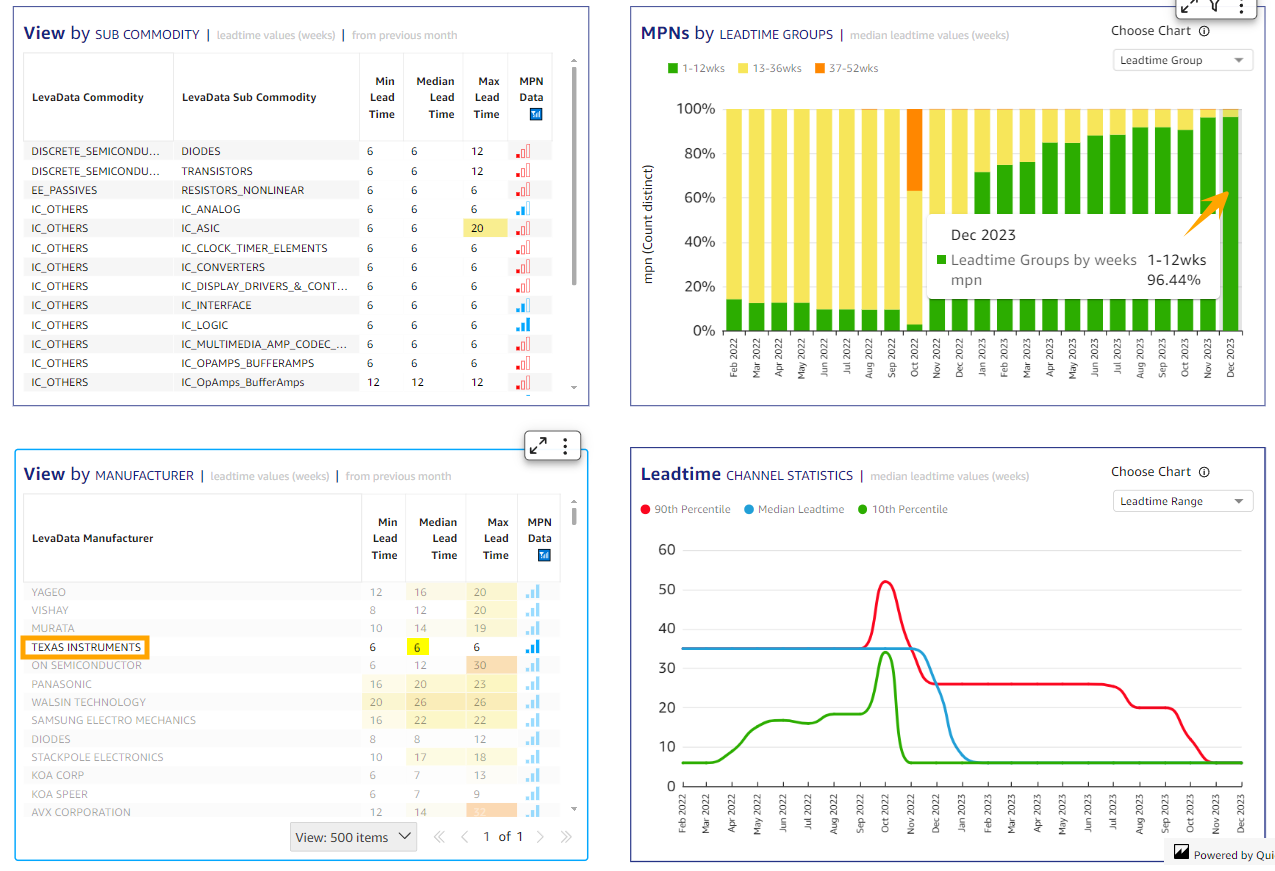Click the Oct 2022 stacked bar
The width and height of the screenshot is (1275, 871).
point(914,220)
